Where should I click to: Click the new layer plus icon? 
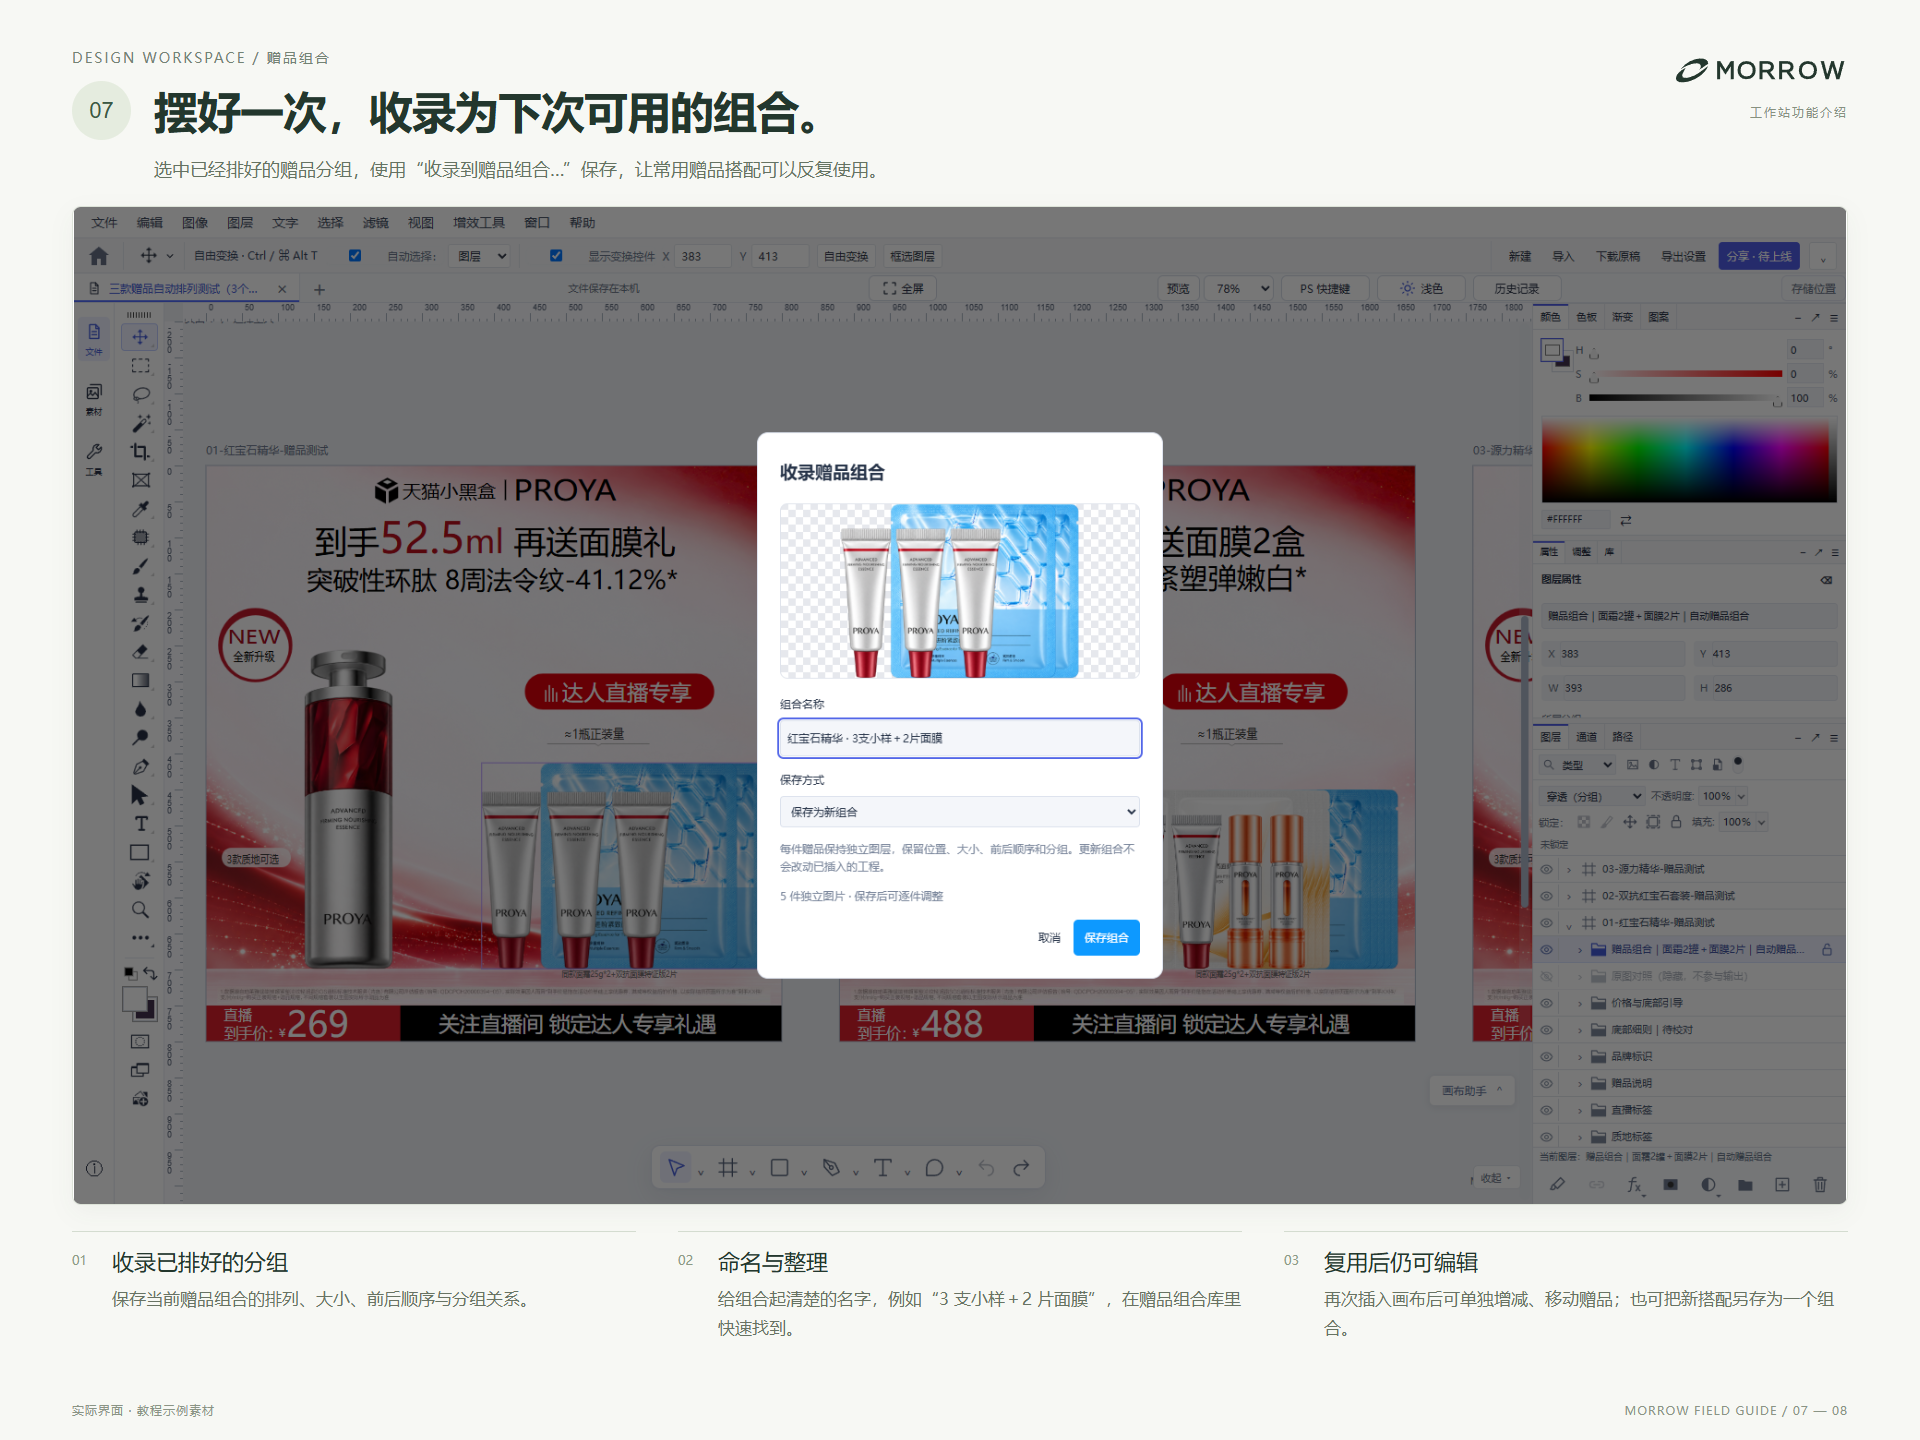(x=1782, y=1184)
